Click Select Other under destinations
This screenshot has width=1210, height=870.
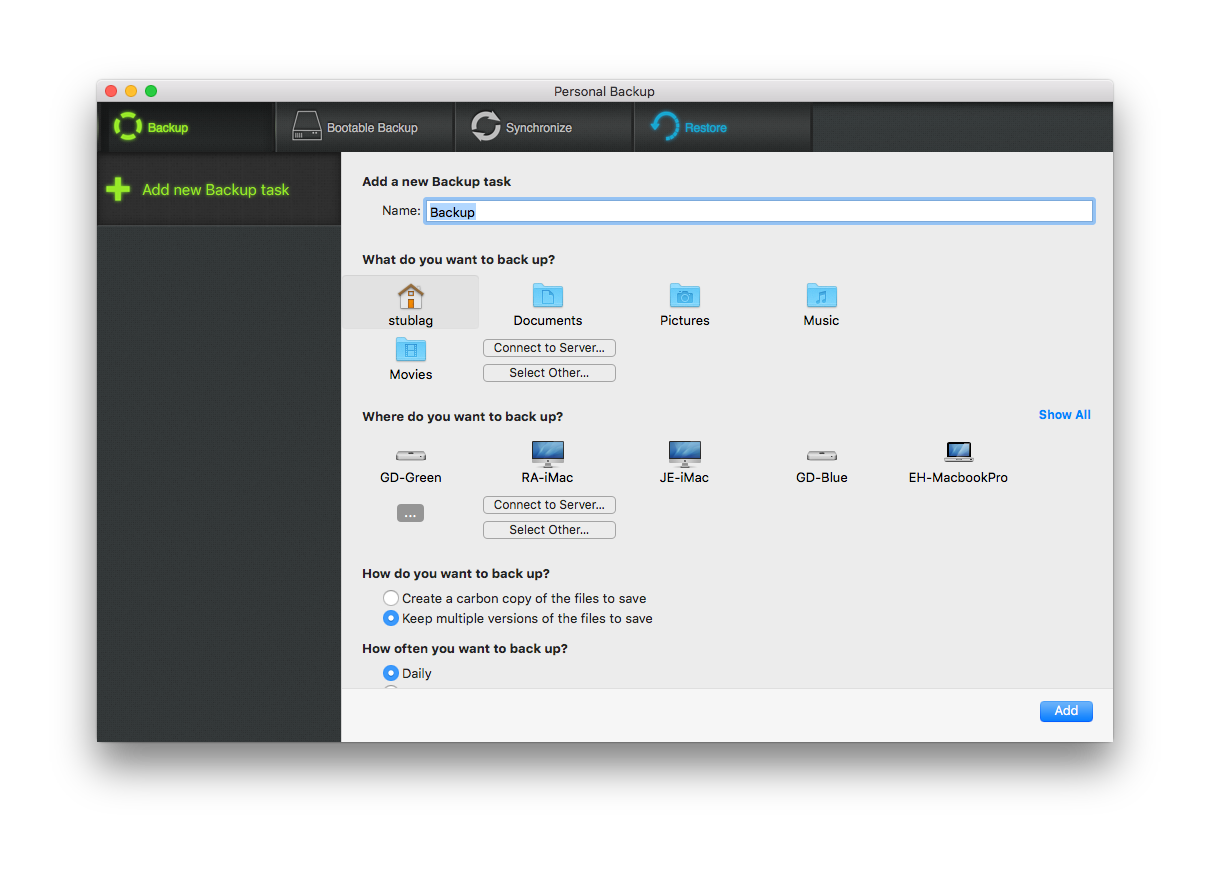(549, 530)
